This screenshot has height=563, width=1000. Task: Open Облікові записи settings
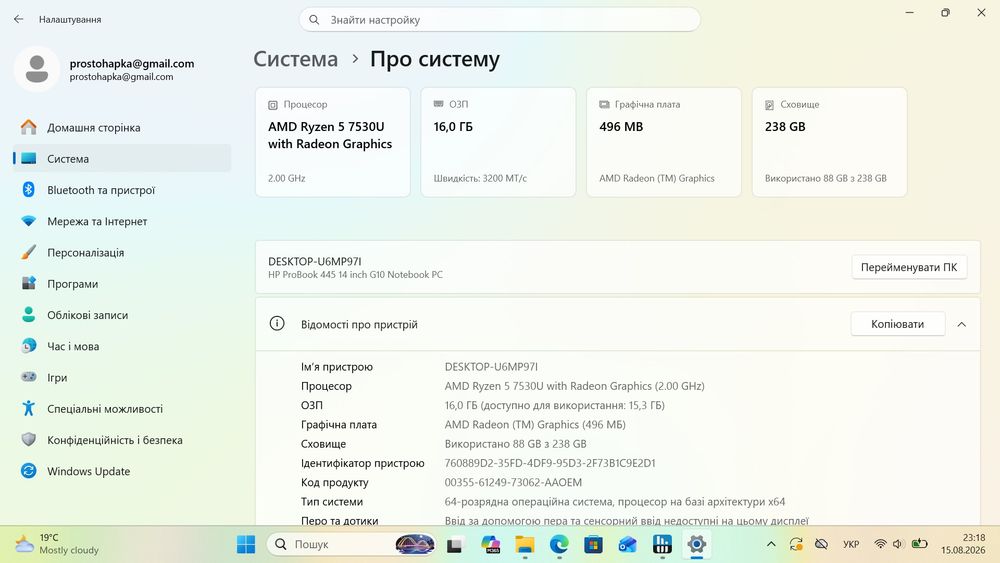122,315
